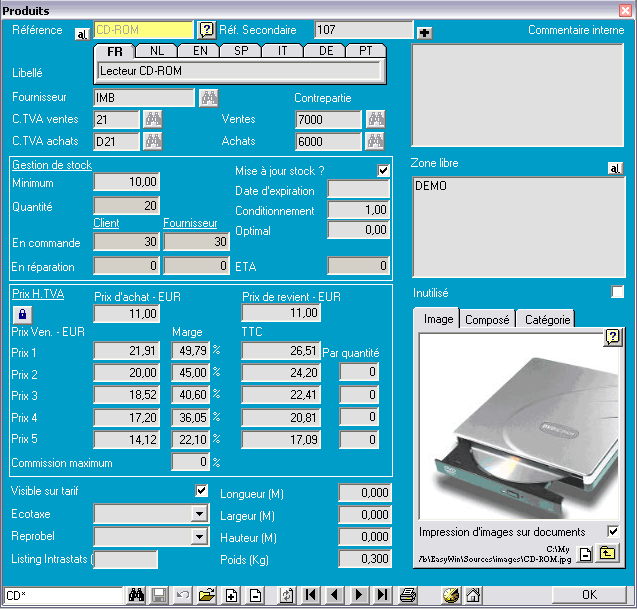Image resolution: width=637 pixels, height=609 pixels.
Task: Click the help icon next to Référence field
Action: pos(207,30)
